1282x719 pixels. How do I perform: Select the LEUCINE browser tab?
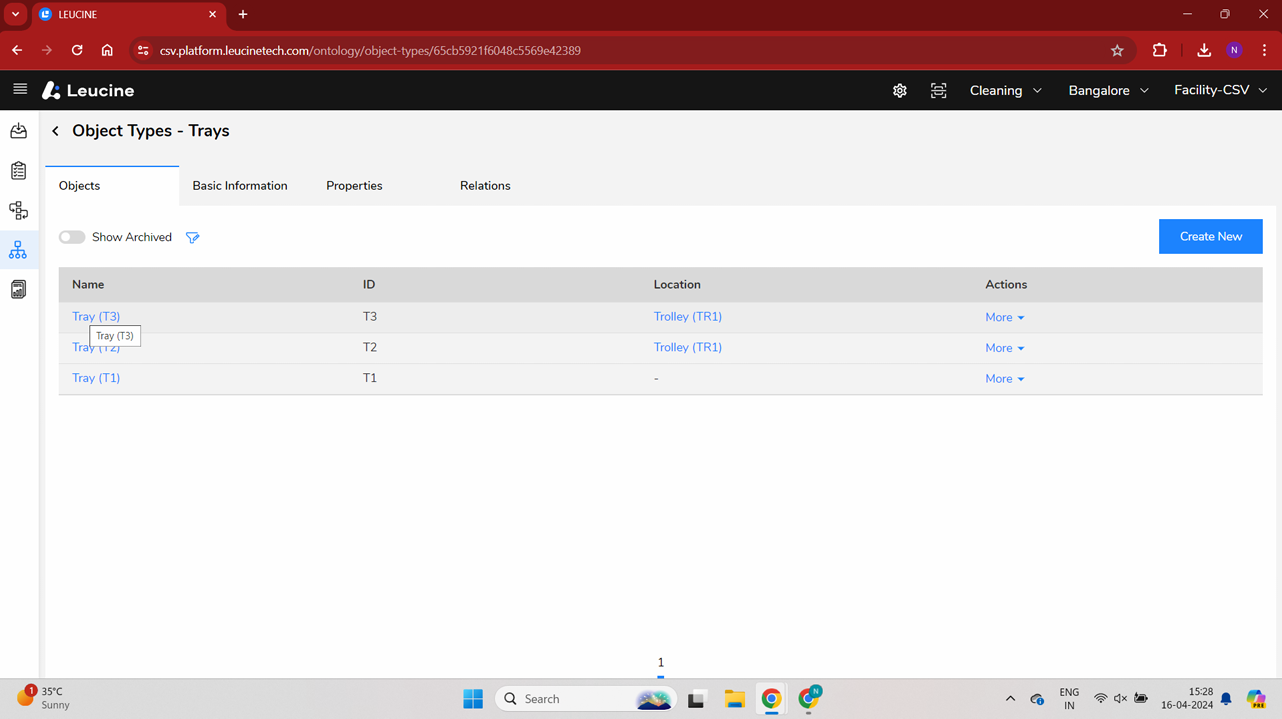click(x=128, y=14)
